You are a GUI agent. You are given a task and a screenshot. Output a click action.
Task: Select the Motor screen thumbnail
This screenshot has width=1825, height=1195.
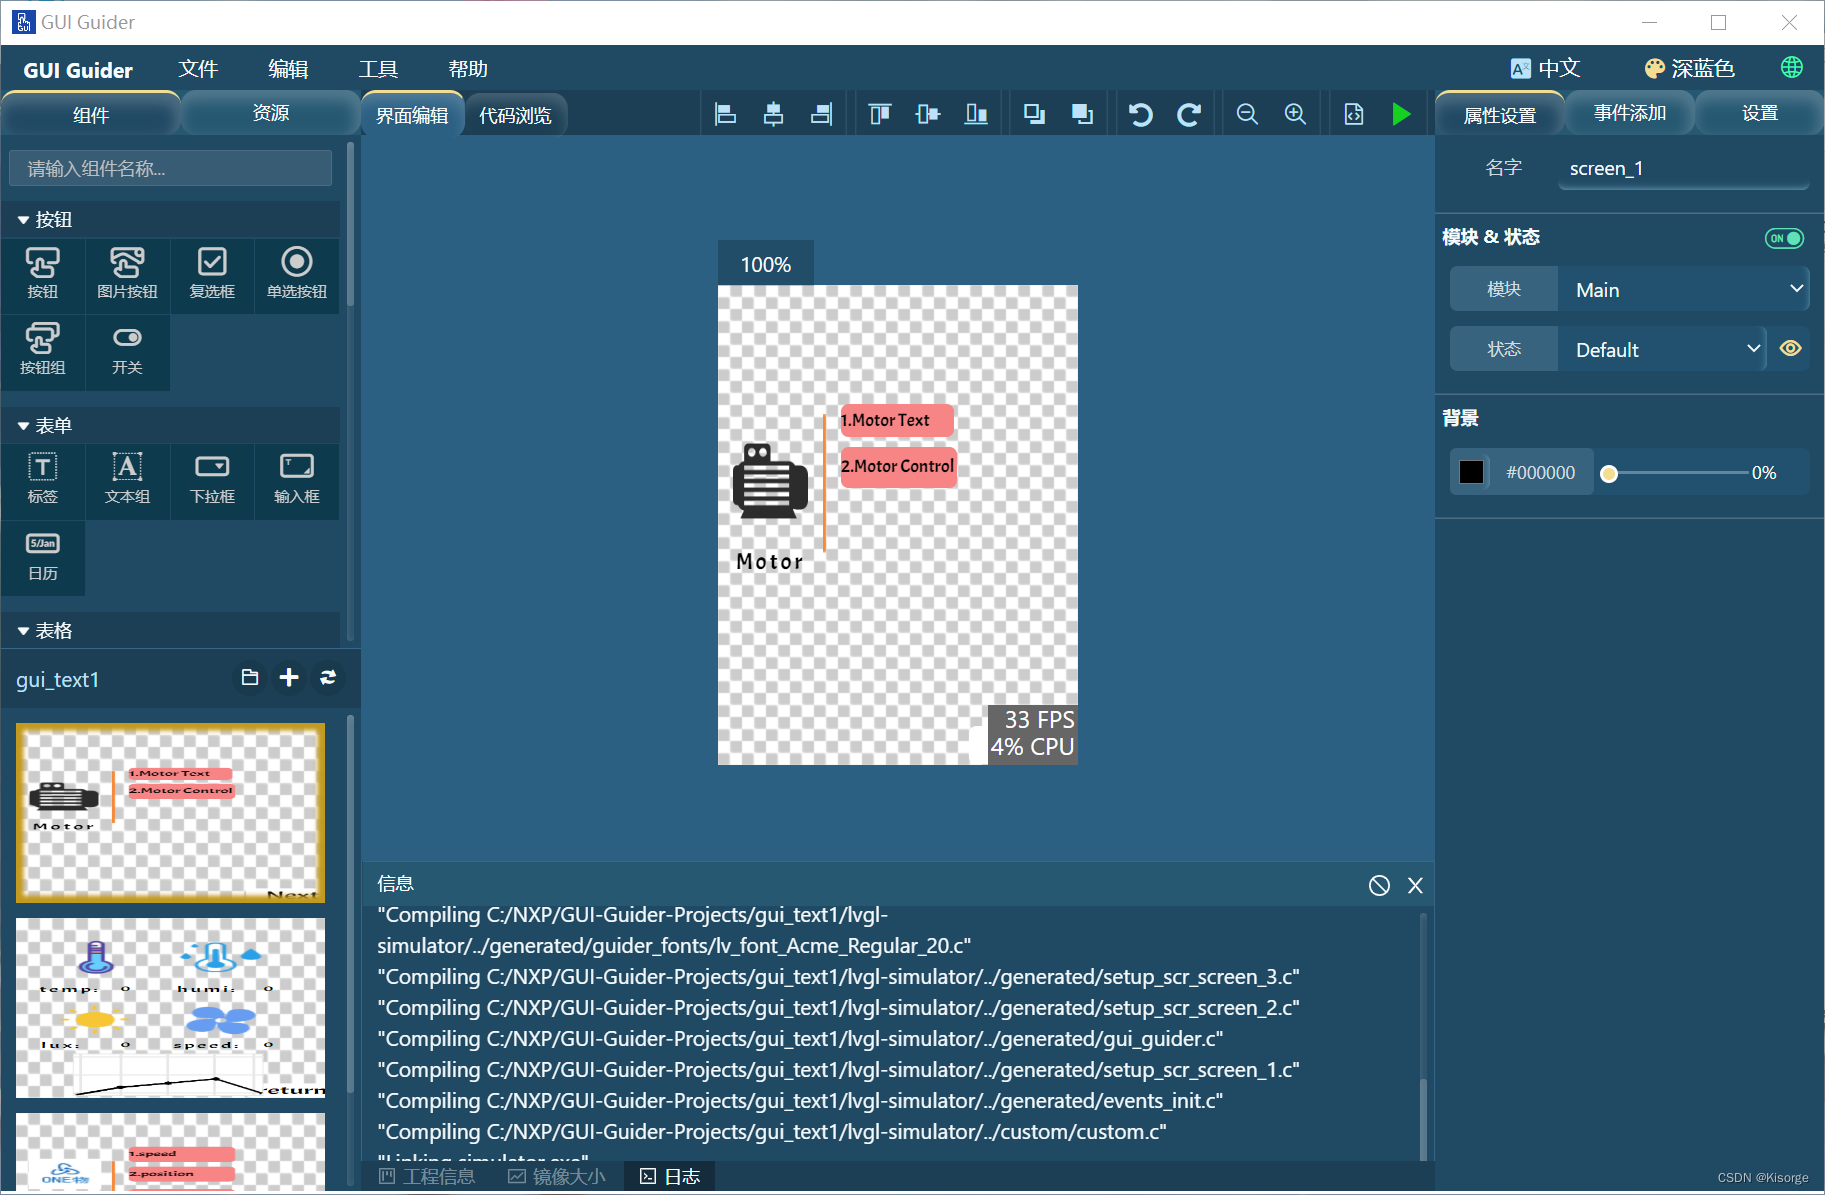tap(170, 812)
